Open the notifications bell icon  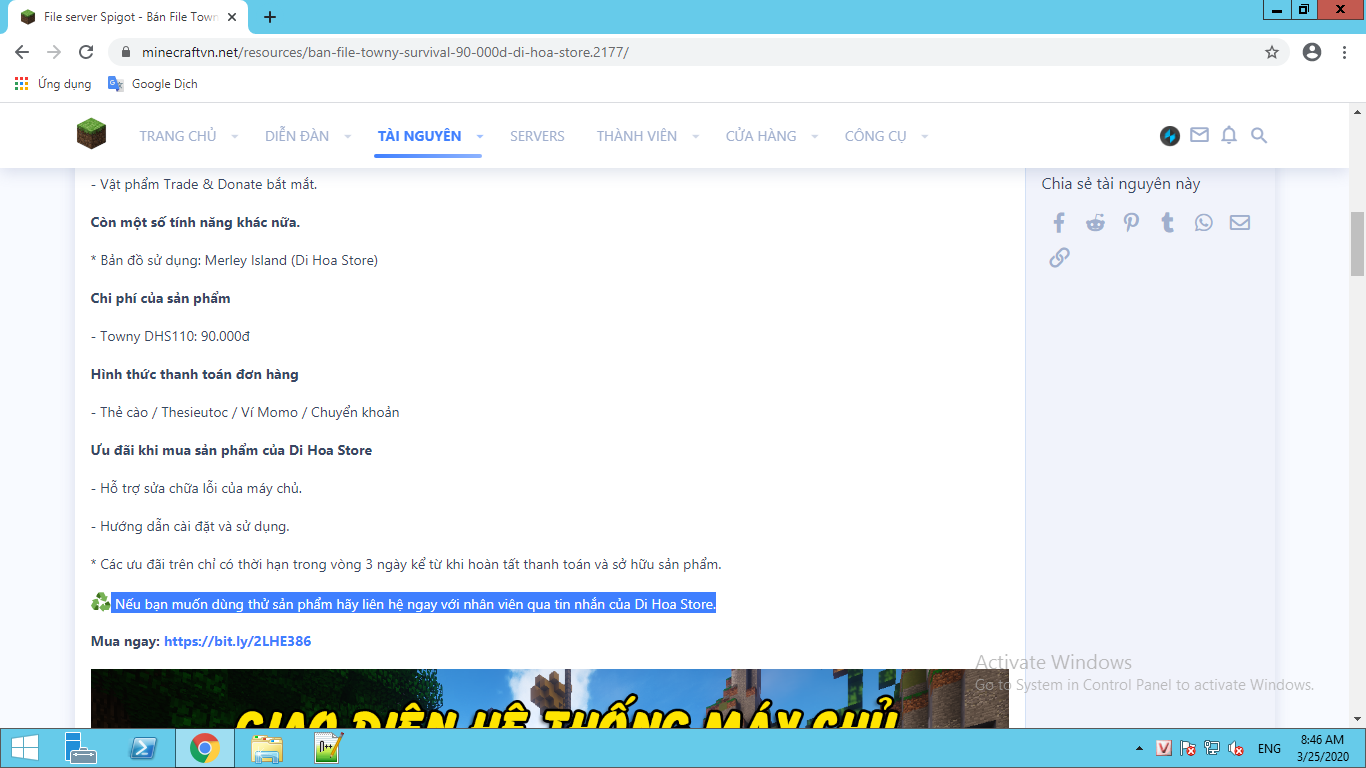(1229, 135)
